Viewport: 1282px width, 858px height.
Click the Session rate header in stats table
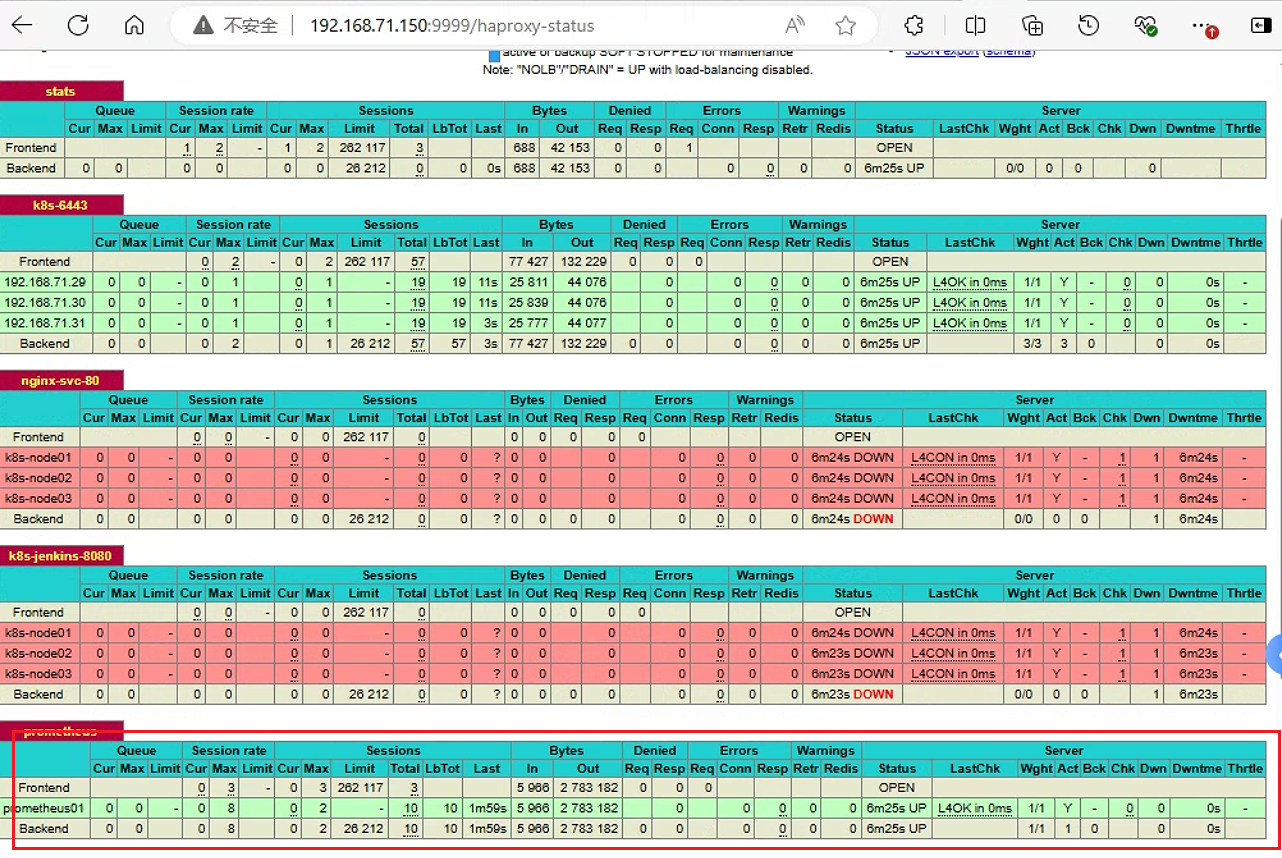pos(216,111)
